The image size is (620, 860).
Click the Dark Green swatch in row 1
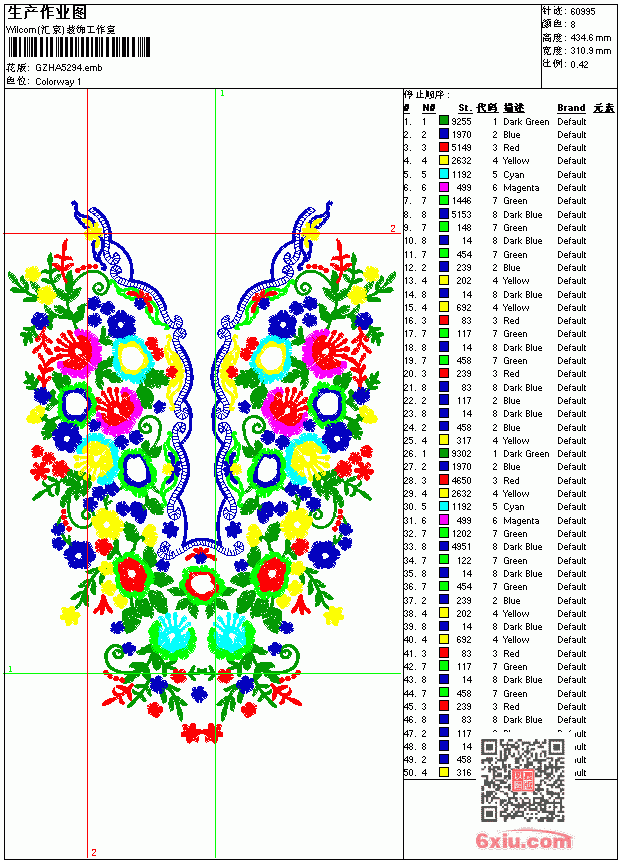(444, 121)
